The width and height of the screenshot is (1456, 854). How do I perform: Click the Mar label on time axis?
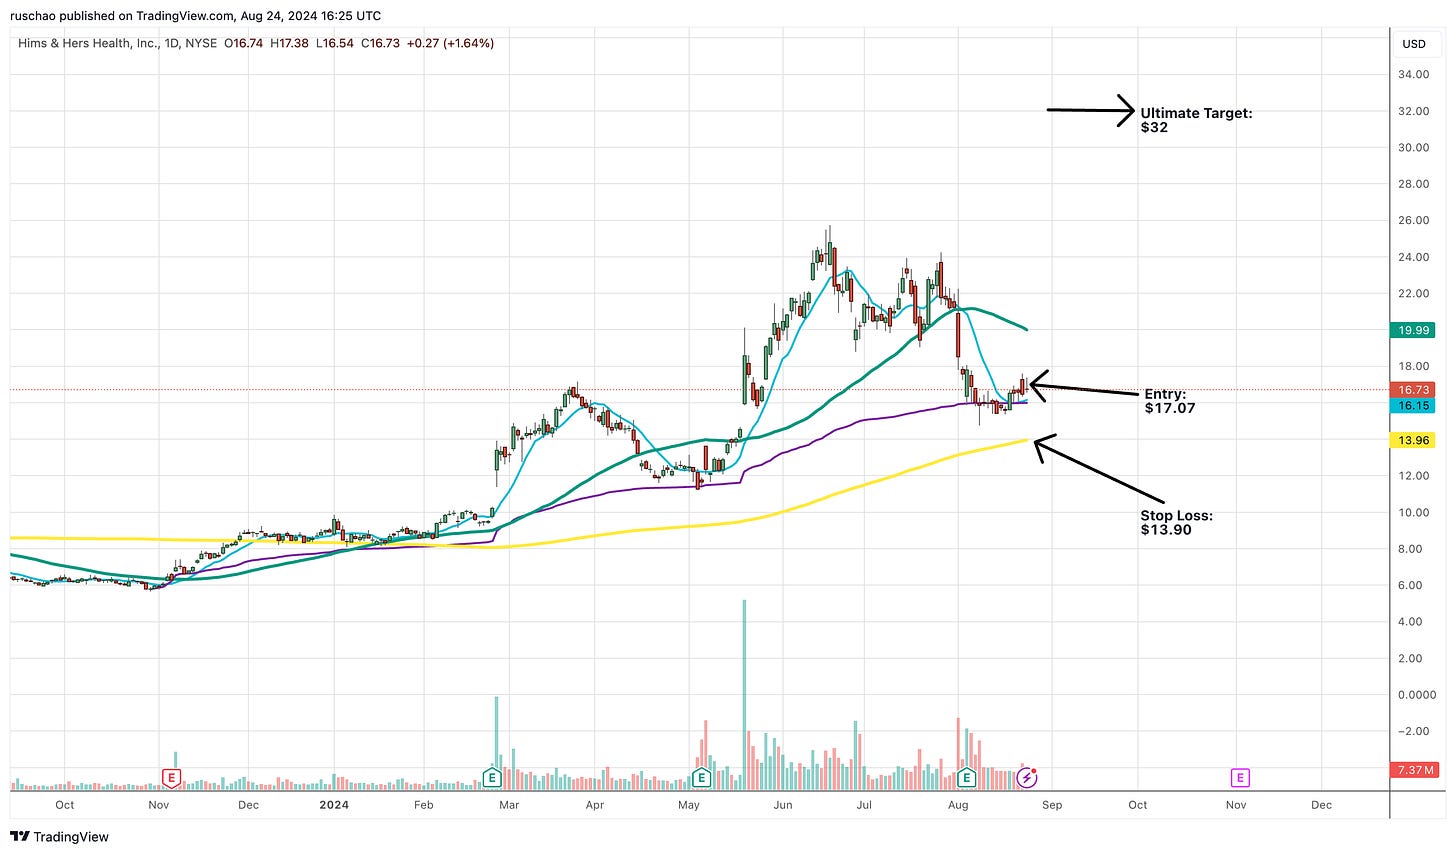509,804
